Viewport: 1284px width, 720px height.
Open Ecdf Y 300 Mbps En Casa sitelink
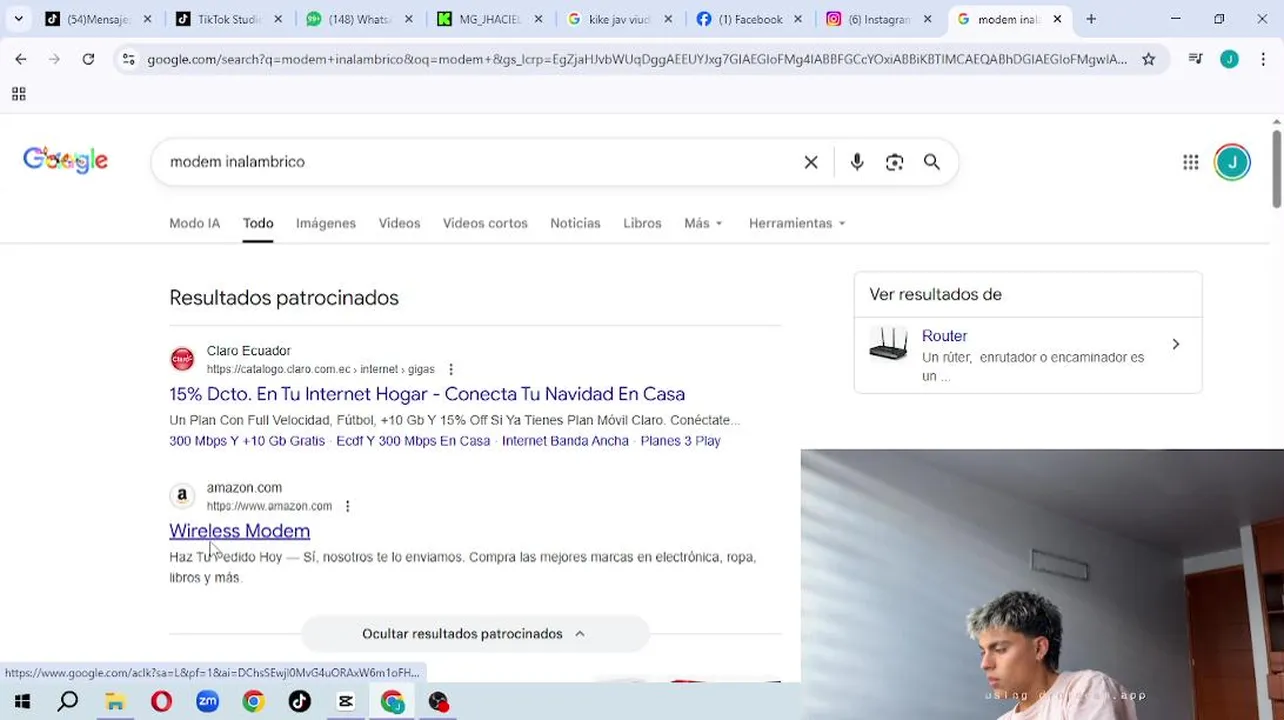coord(413,441)
